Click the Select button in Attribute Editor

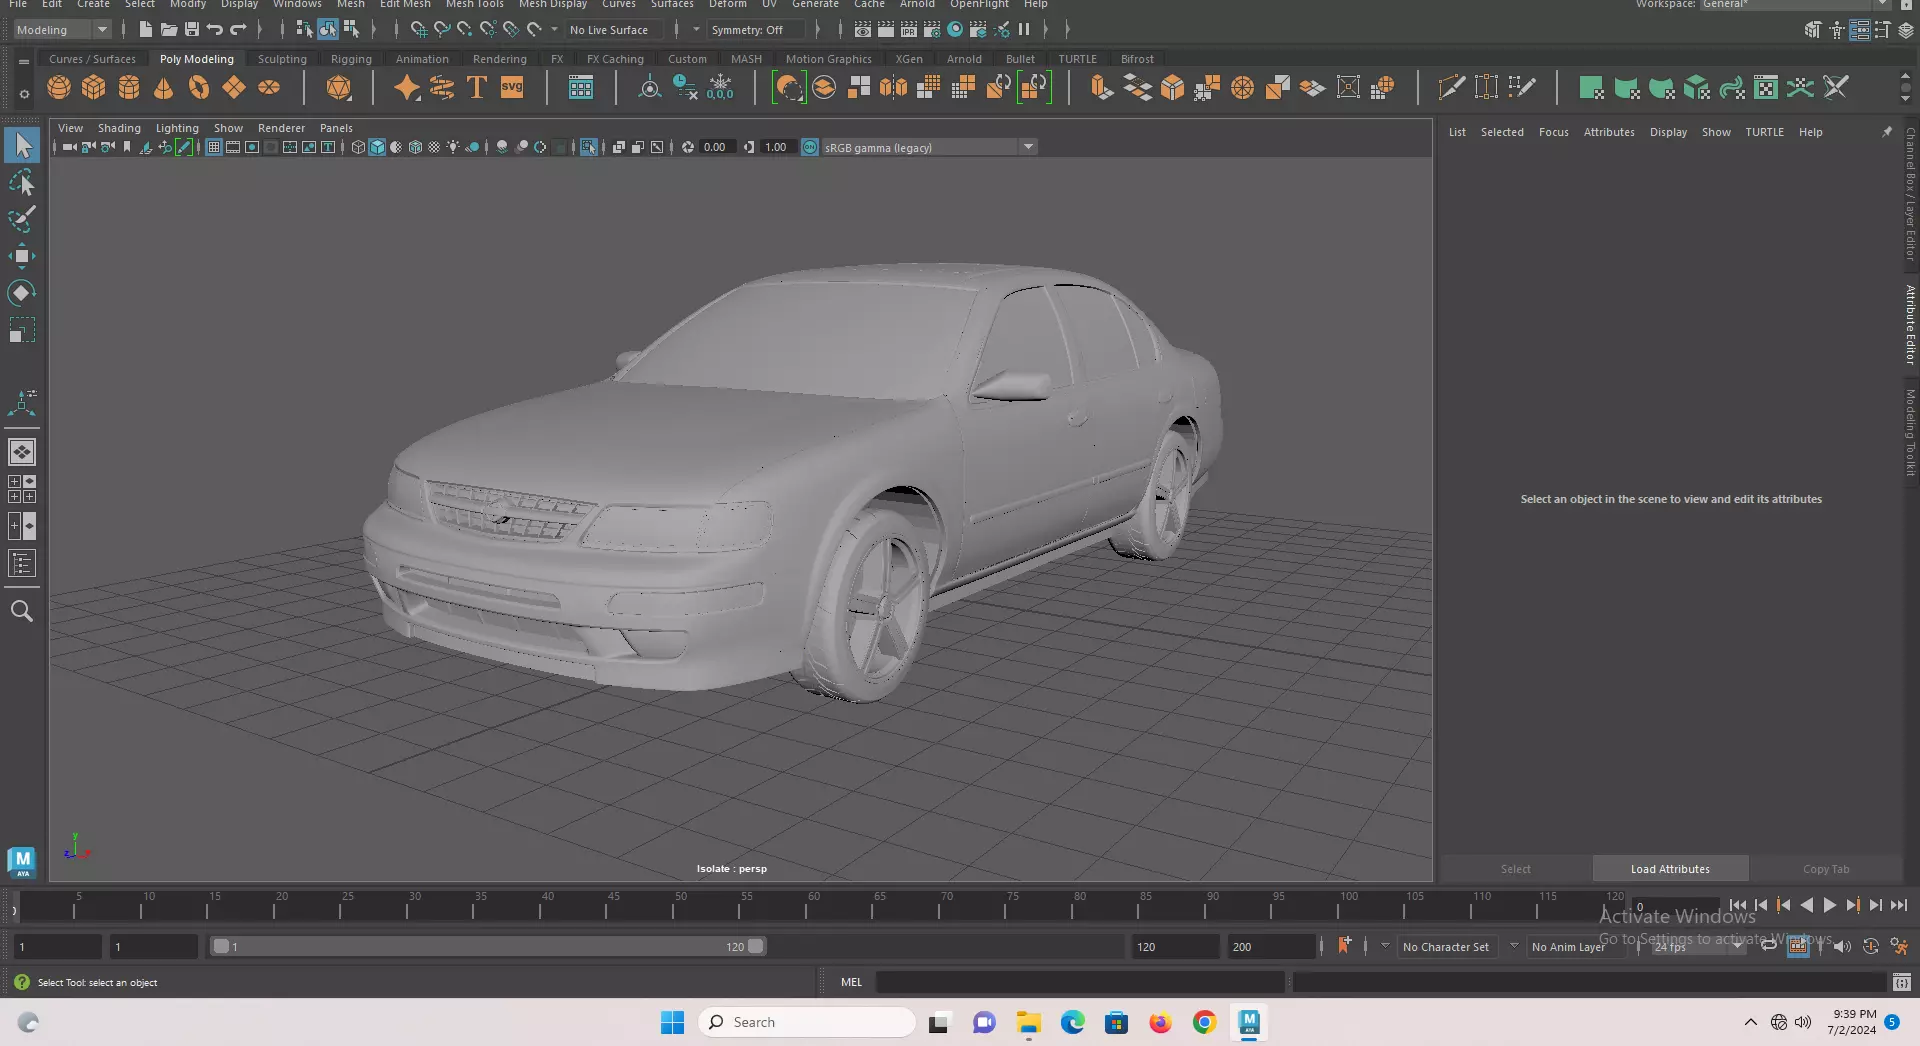click(1515, 869)
